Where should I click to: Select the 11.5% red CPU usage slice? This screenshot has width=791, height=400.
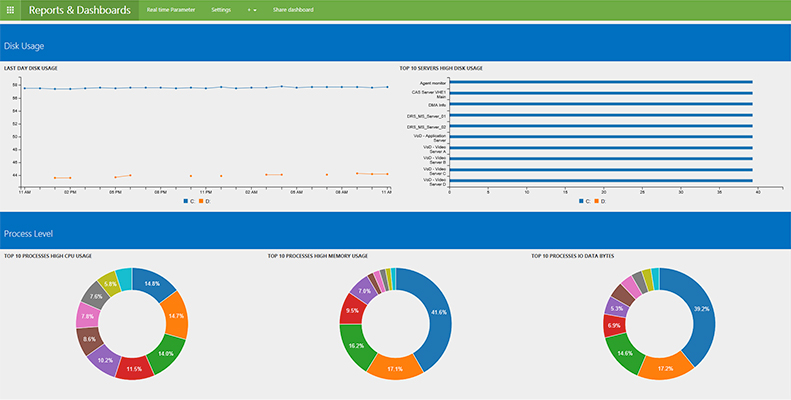134,368
